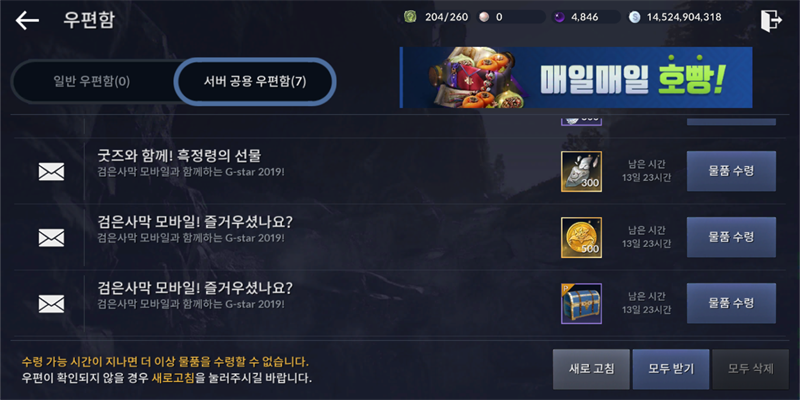Claim item for 굿즈와 함께! 흑정령의 선물
The width and height of the screenshot is (800, 400).
731,171
